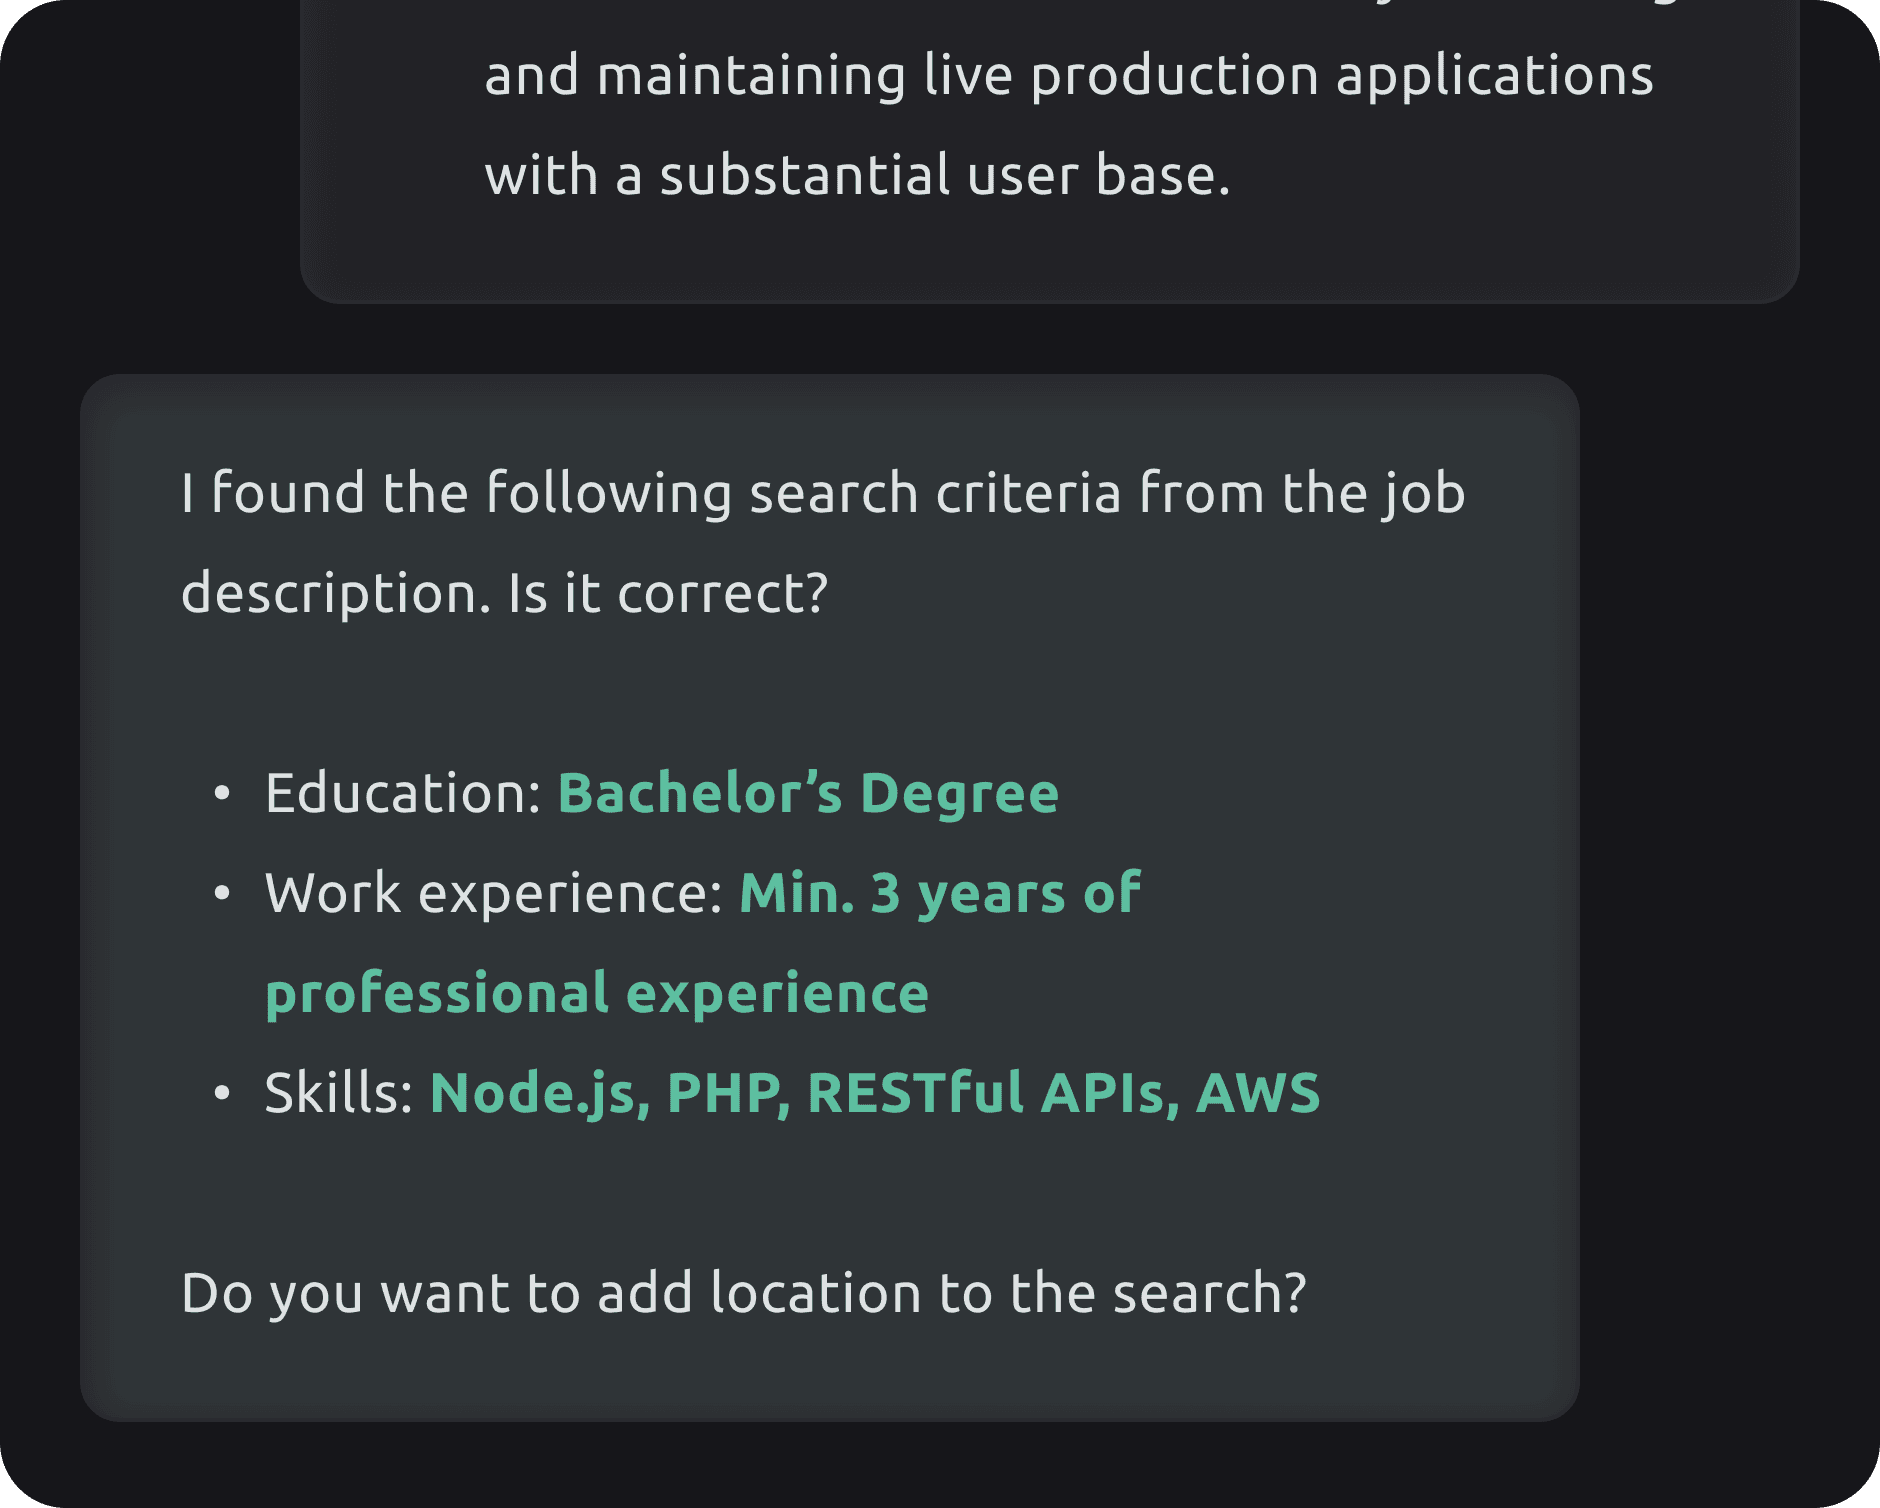
Task: Click the AWS skill
Action: [x=1258, y=1093]
